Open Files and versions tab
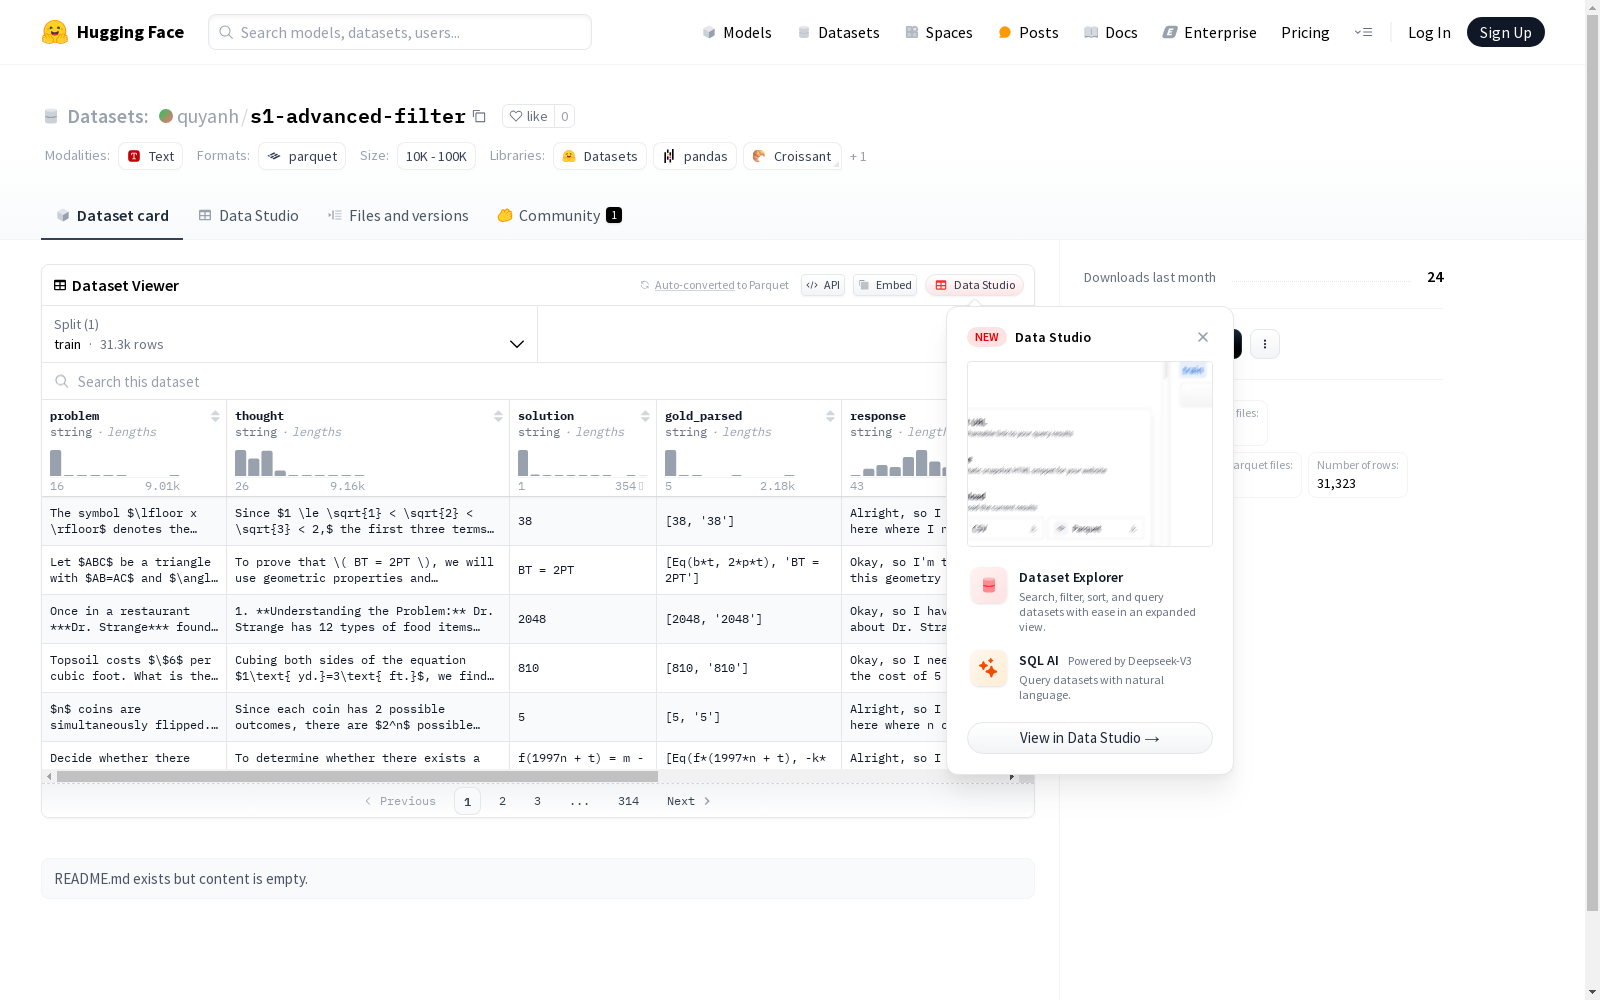The width and height of the screenshot is (1600, 1000). click(x=398, y=216)
